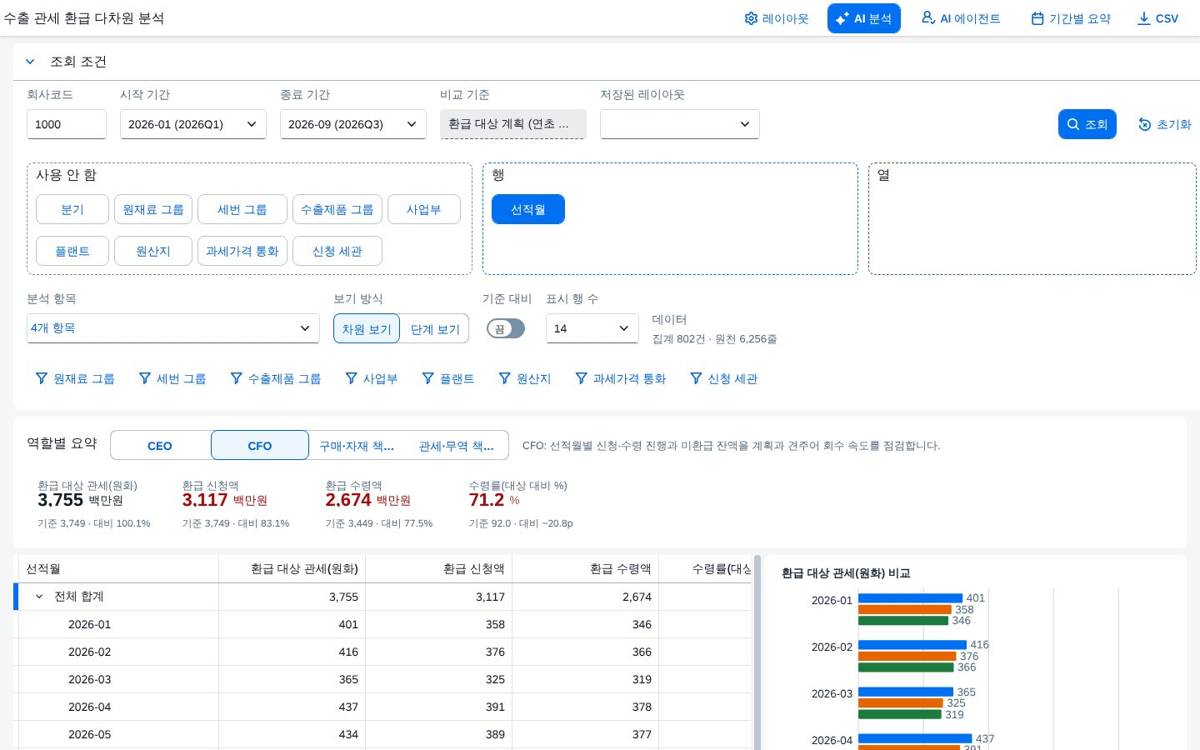Viewport: 1200px width, 750px height.
Task: Select the 2026-05 table row
Action: (384, 735)
